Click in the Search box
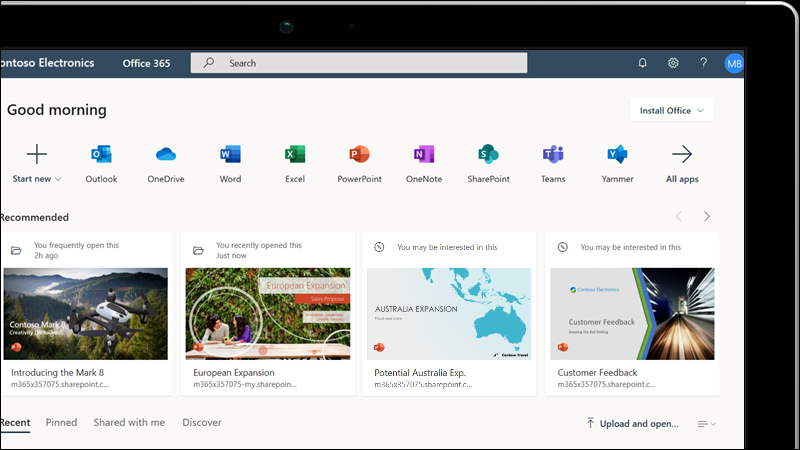 (360, 63)
